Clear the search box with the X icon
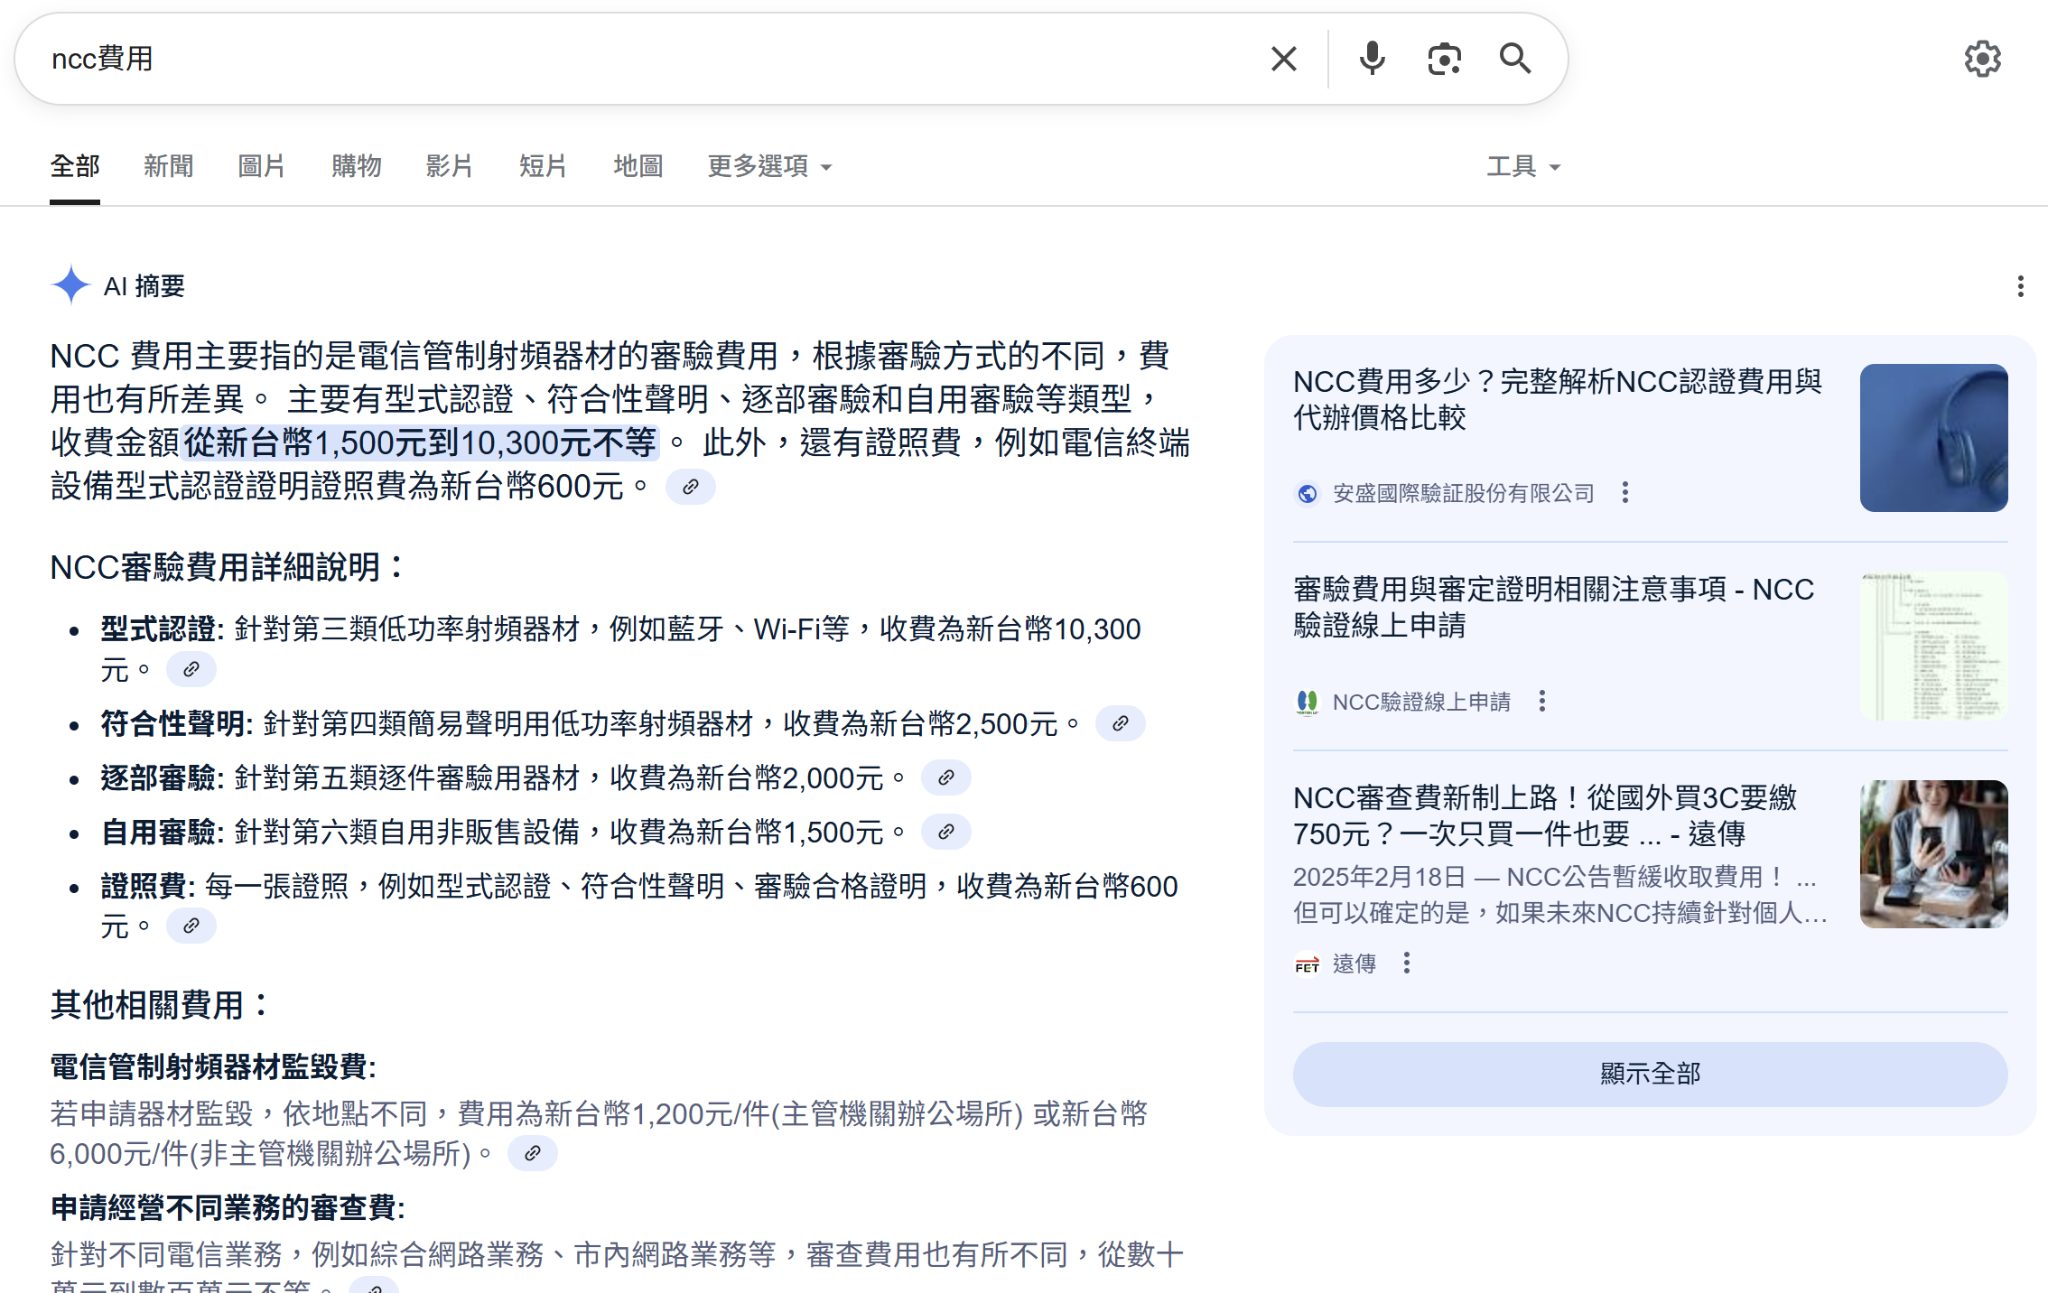 tap(1284, 59)
